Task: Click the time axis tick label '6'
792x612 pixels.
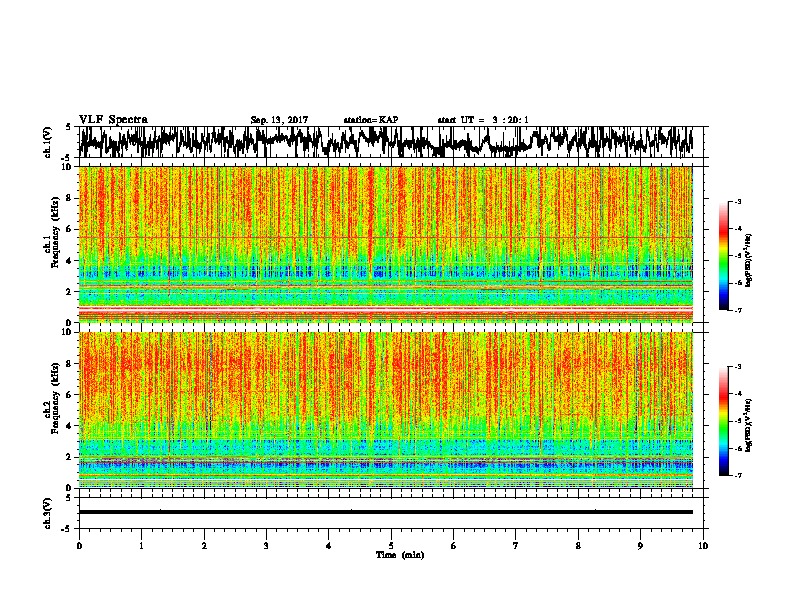Action: coord(453,546)
